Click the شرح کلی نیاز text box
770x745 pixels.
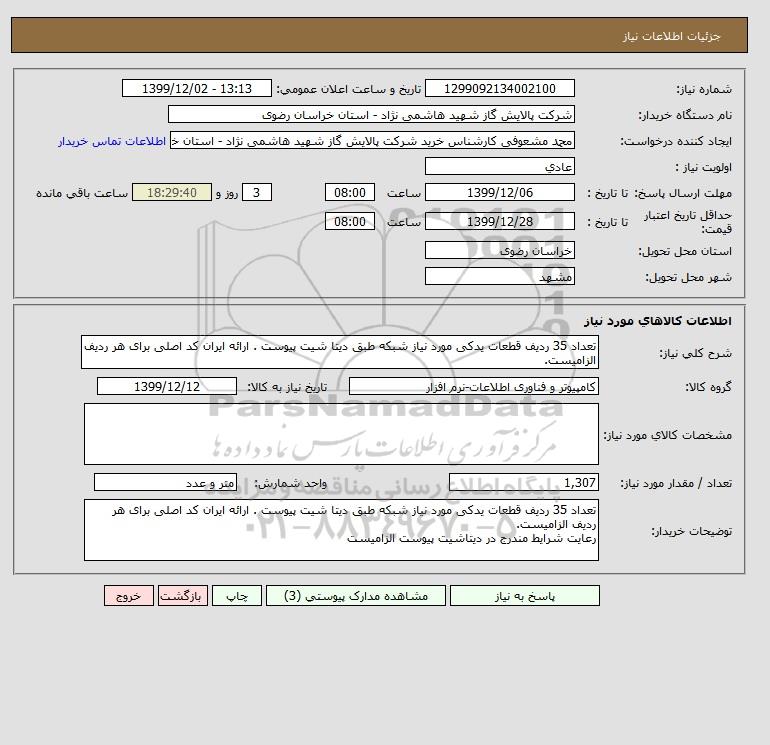click(340, 352)
